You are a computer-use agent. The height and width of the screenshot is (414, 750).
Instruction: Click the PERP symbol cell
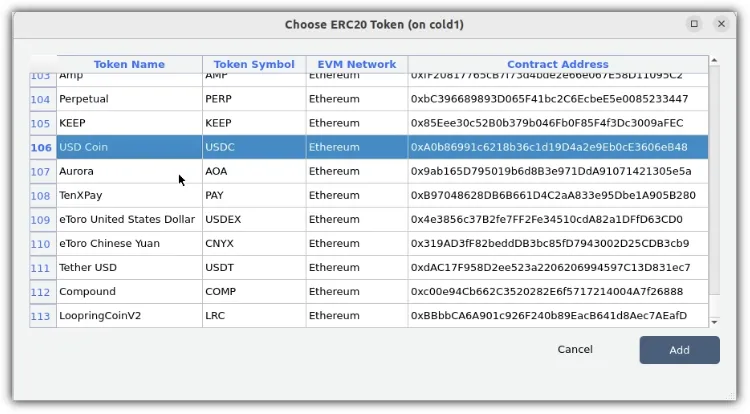click(254, 99)
